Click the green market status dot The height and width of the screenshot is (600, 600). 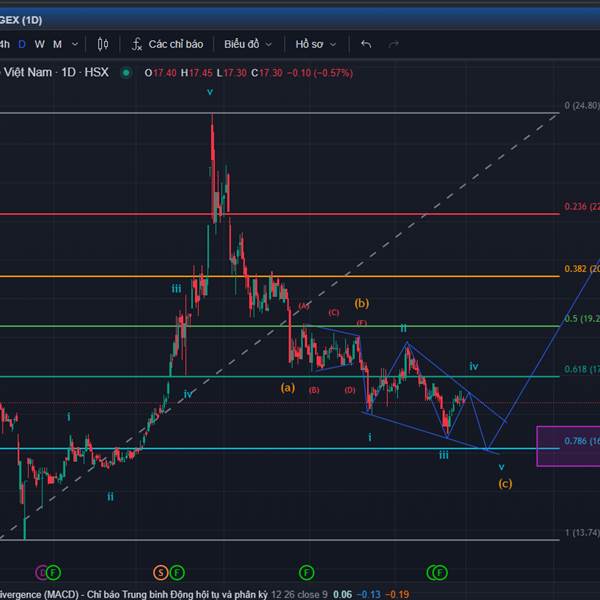click(x=126, y=73)
